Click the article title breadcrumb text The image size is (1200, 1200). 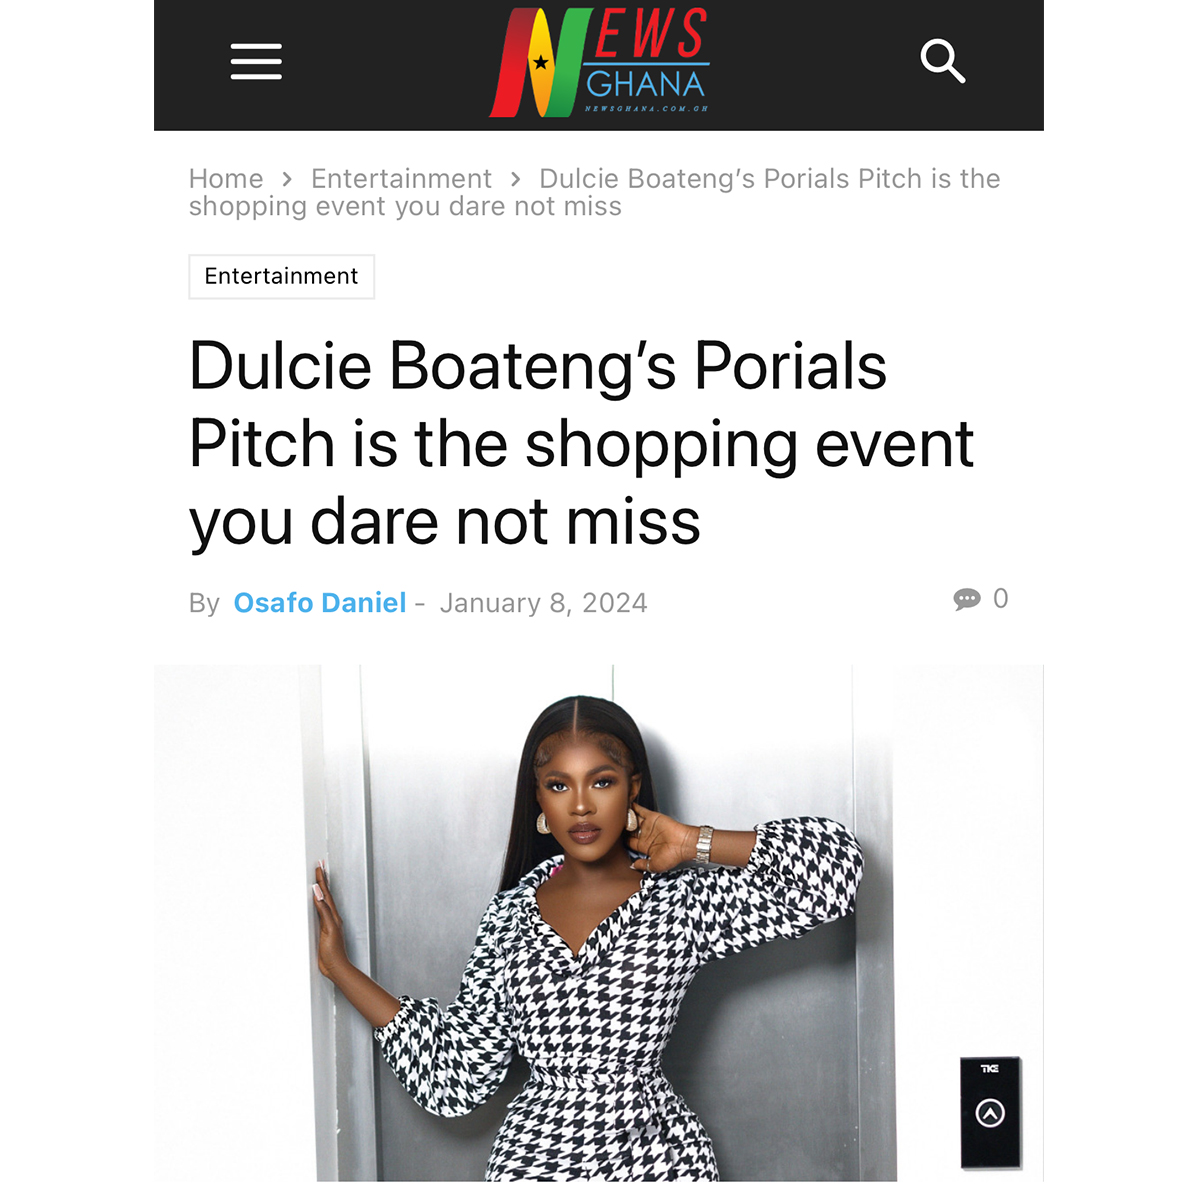tap(595, 192)
